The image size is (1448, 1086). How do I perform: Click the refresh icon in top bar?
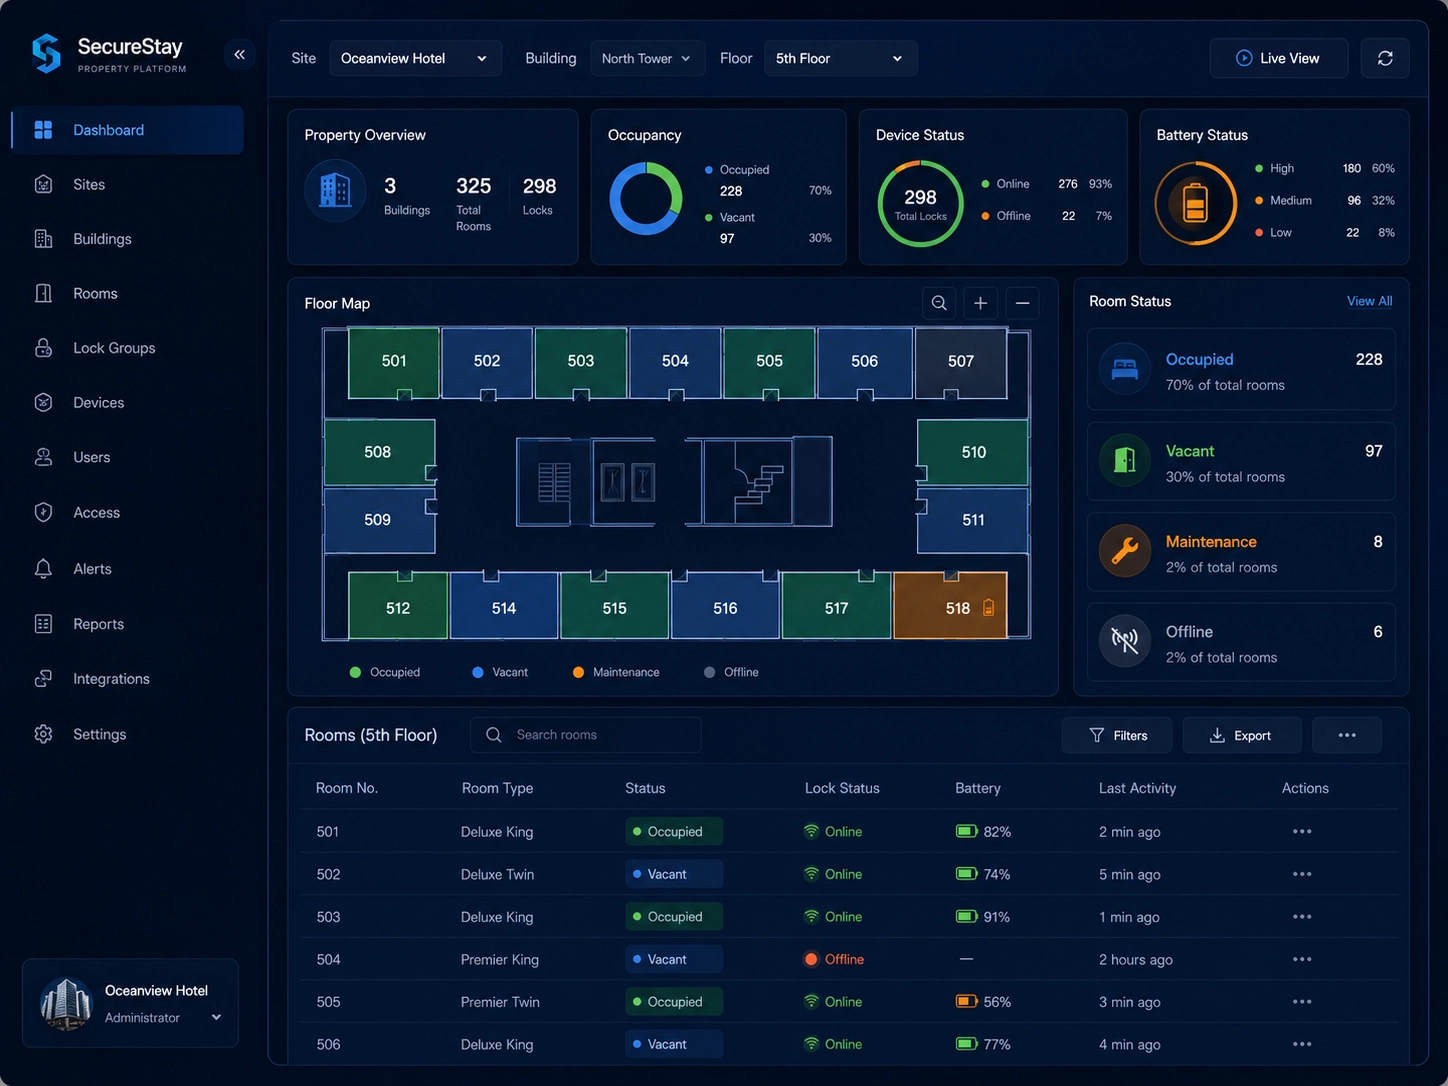point(1385,58)
